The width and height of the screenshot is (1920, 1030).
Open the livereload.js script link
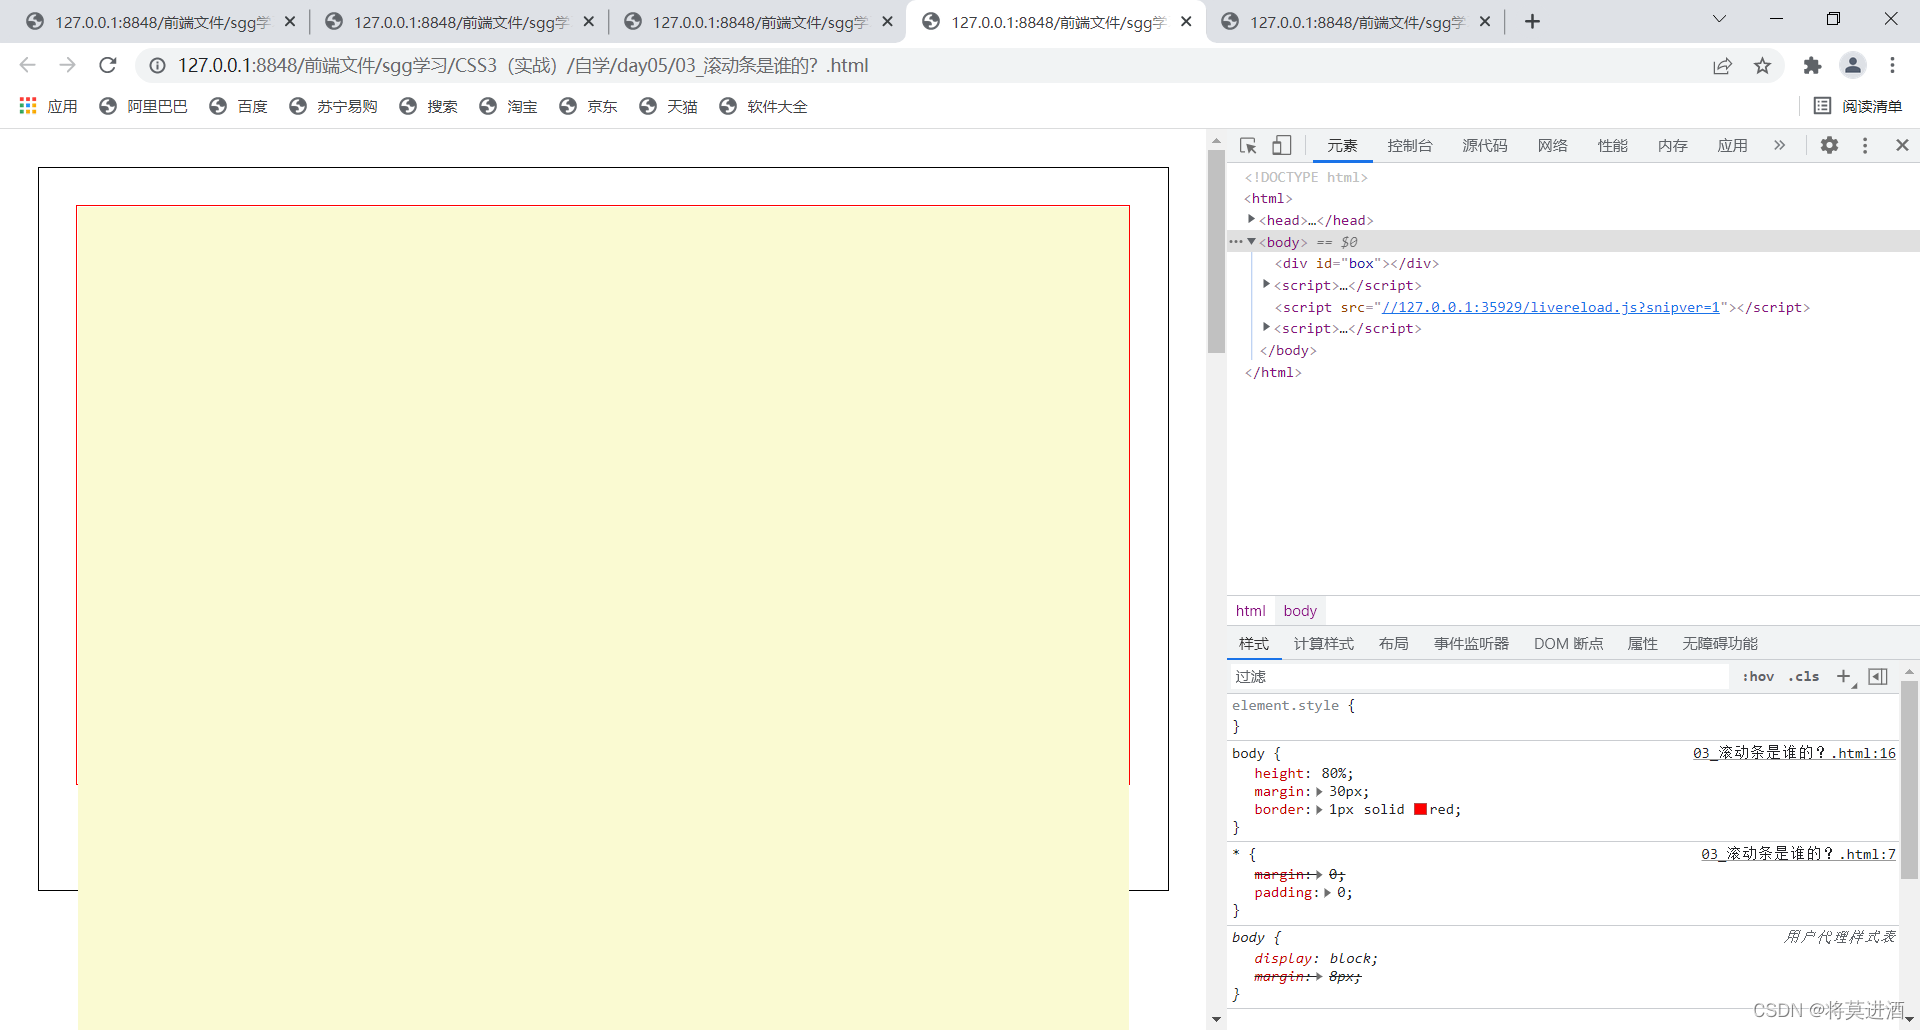coord(1551,308)
